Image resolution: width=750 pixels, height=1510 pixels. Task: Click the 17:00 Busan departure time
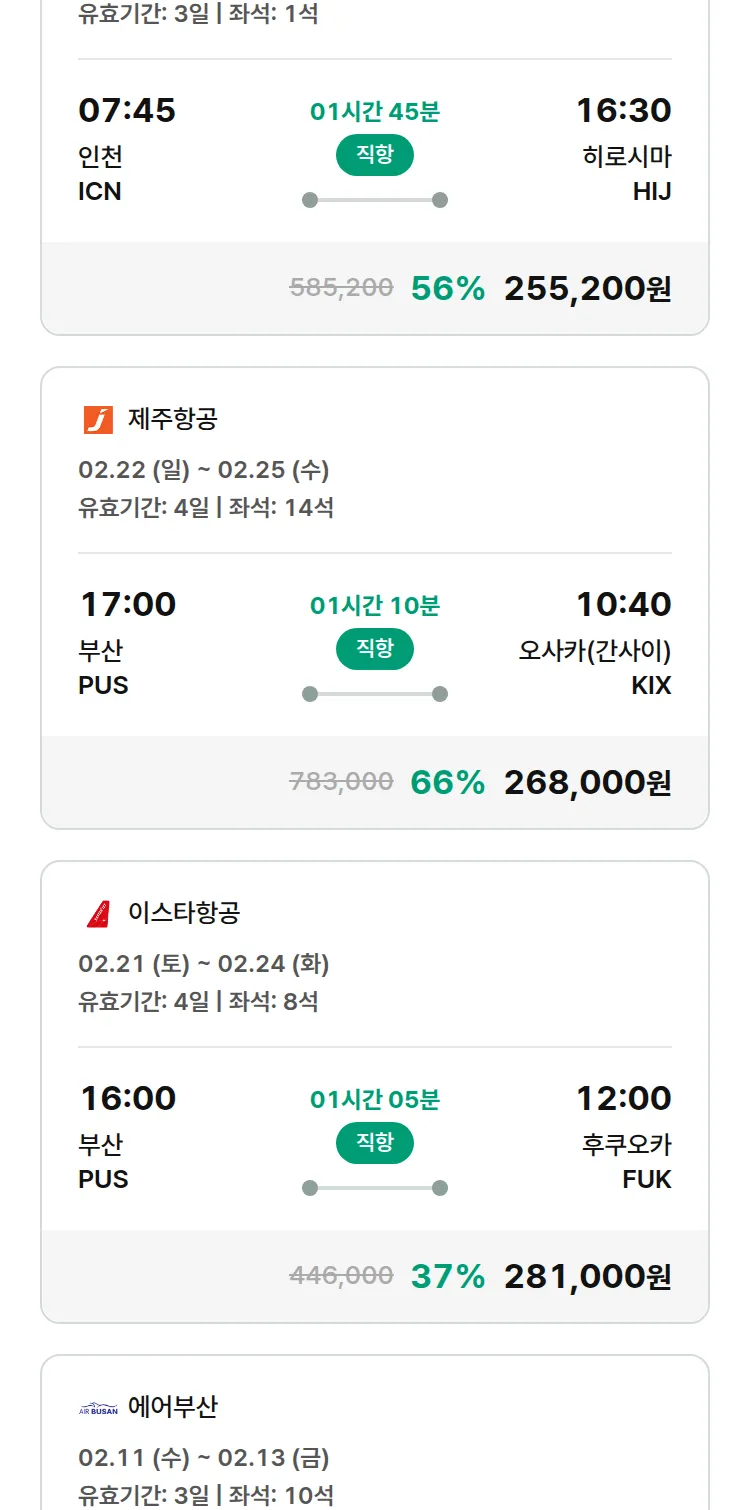pyautogui.click(x=128, y=604)
